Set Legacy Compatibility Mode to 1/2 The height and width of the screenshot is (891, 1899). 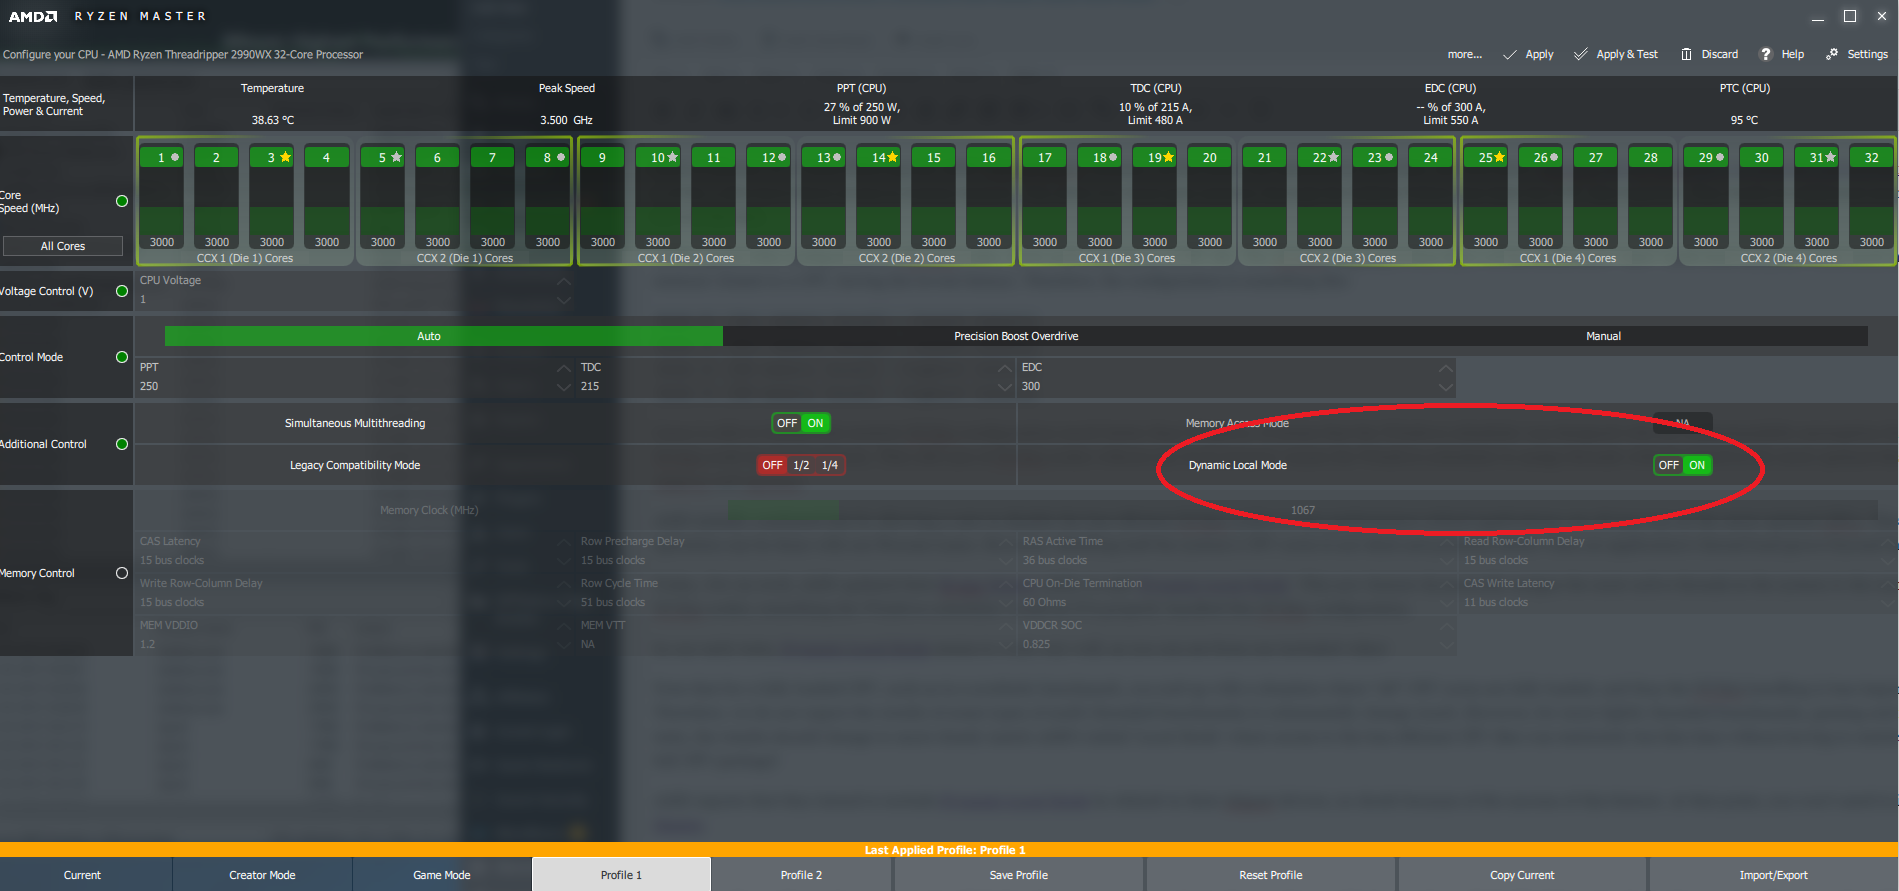[801, 465]
